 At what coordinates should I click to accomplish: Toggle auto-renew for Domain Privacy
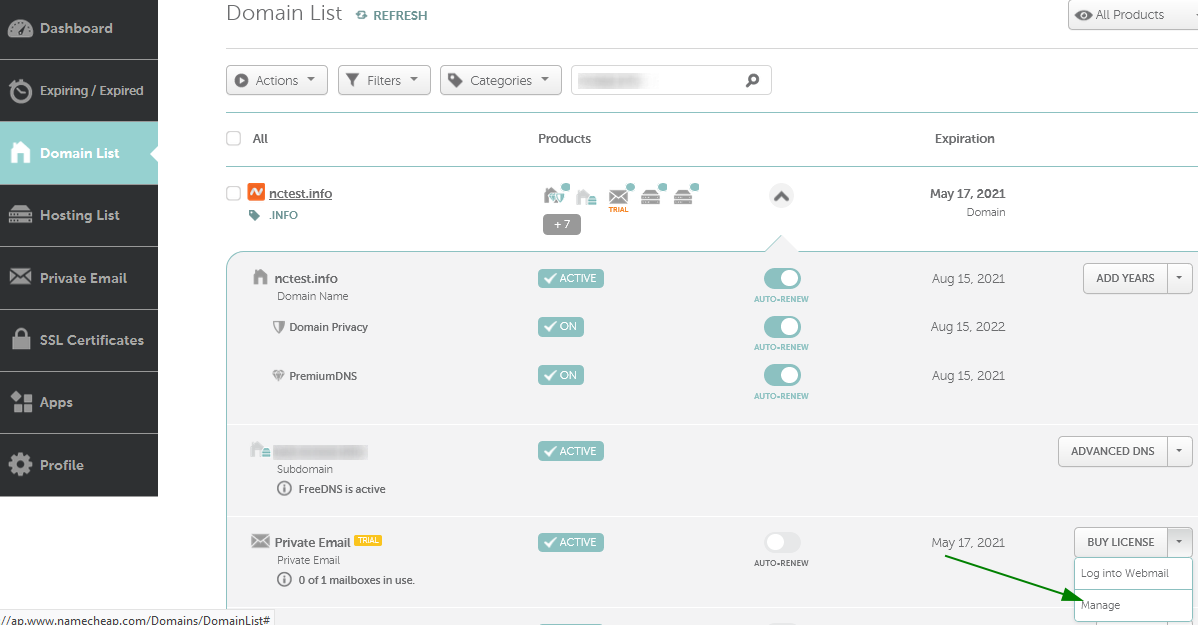coord(782,327)
